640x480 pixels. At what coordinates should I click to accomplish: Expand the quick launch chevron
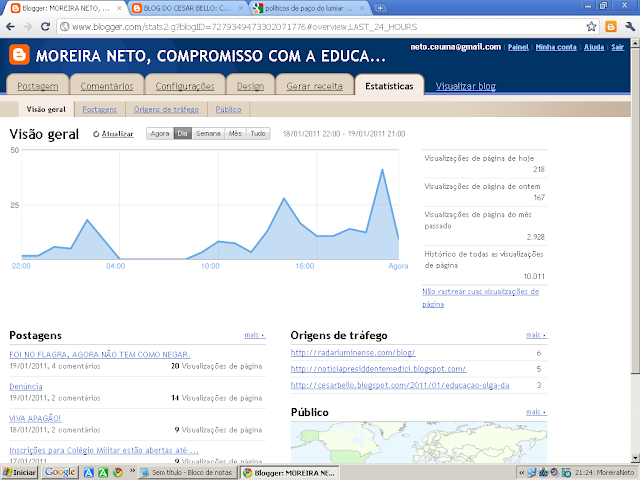tap(132, 471)
